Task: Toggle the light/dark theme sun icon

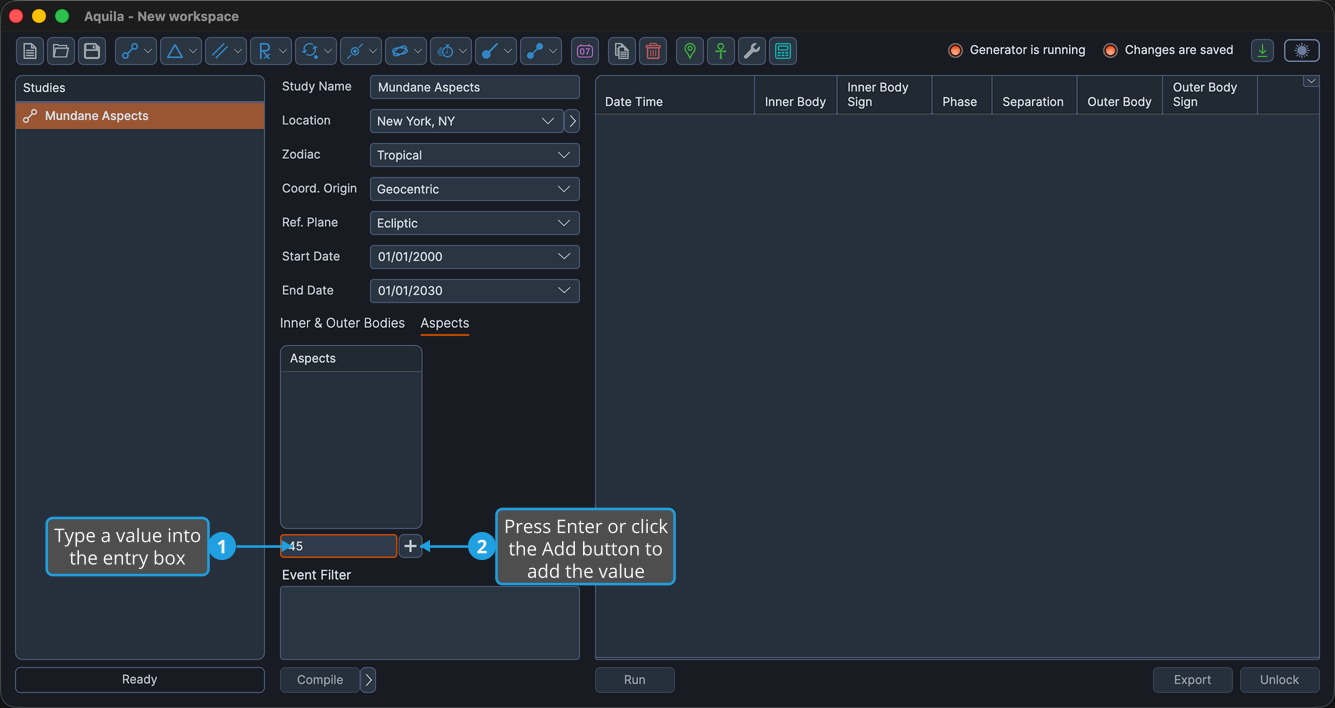Action: pyautogui.click(x=1302, y=51)
